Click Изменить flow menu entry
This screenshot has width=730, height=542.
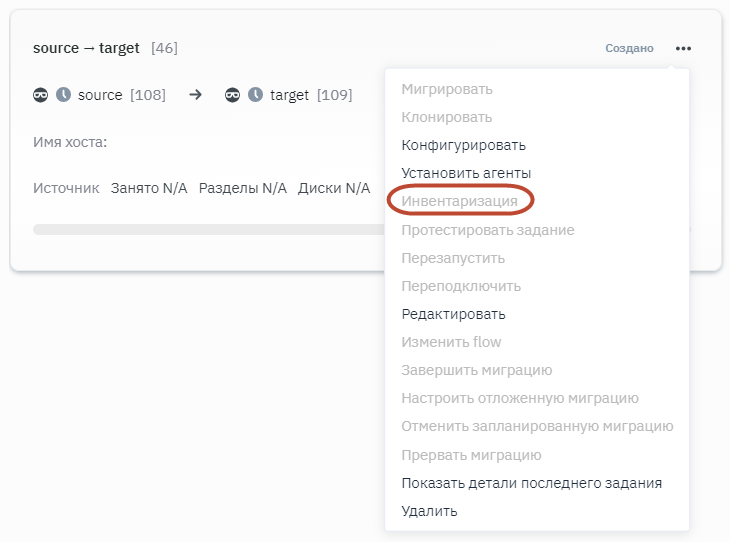(451, 342)
